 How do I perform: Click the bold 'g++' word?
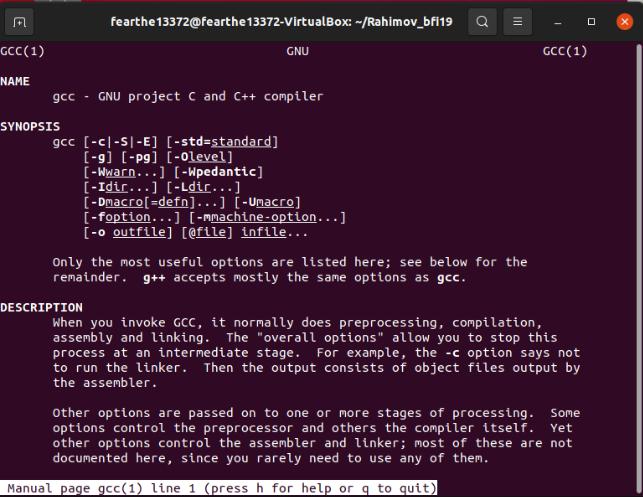click(154, 278)
